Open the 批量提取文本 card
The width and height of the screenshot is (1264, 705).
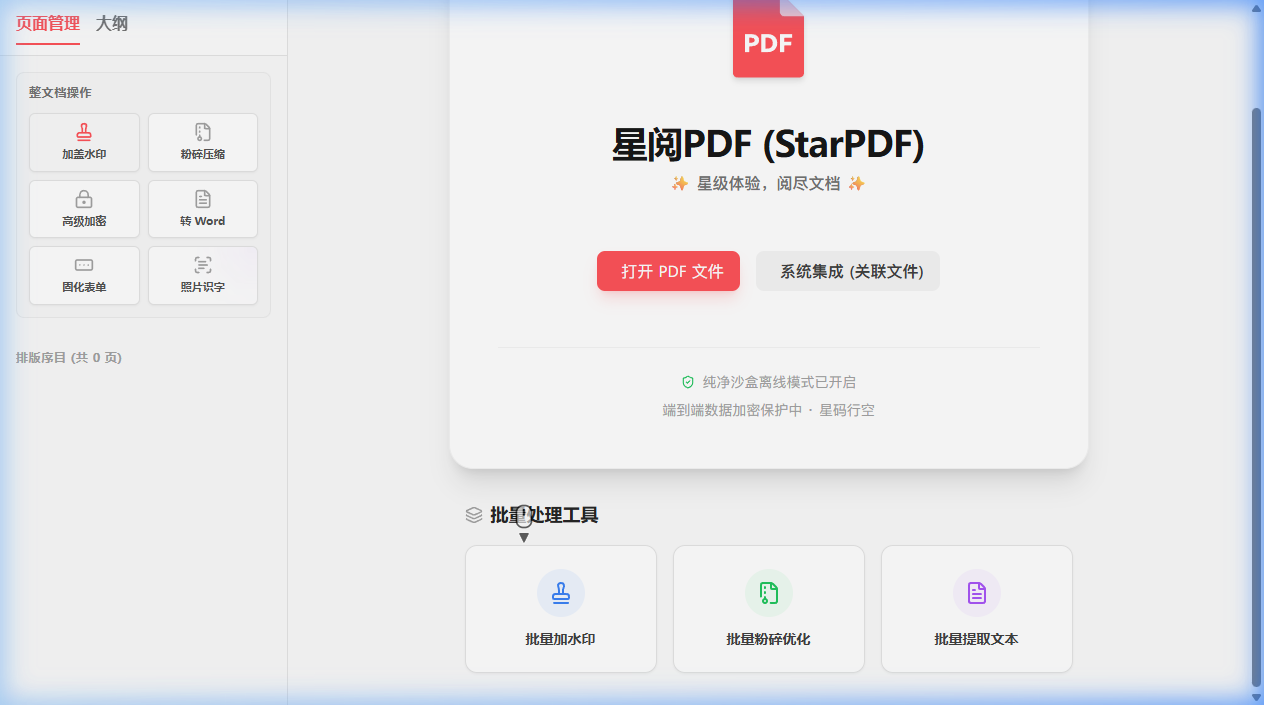click(977, 609)
